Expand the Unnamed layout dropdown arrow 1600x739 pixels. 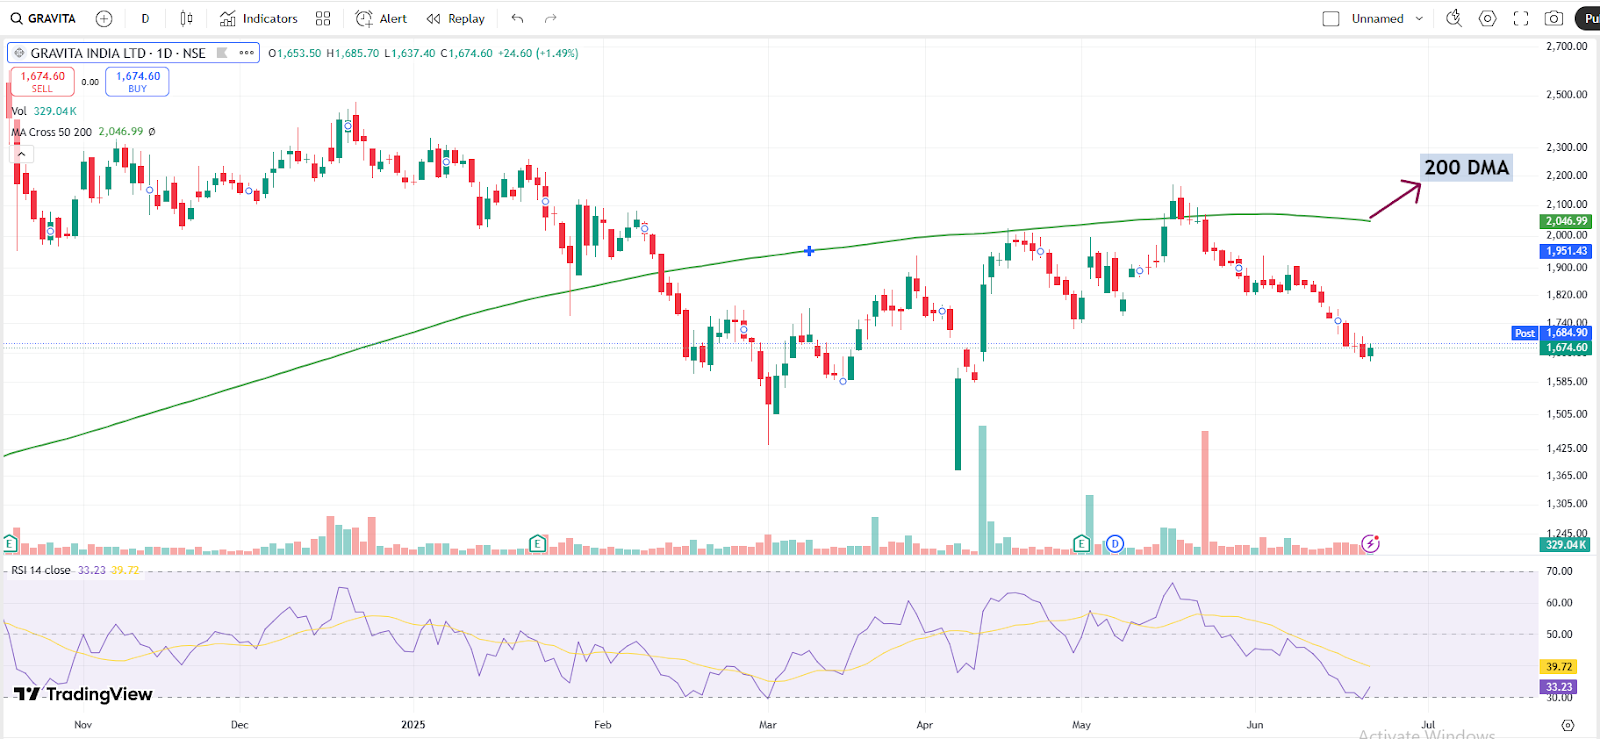1419,18
